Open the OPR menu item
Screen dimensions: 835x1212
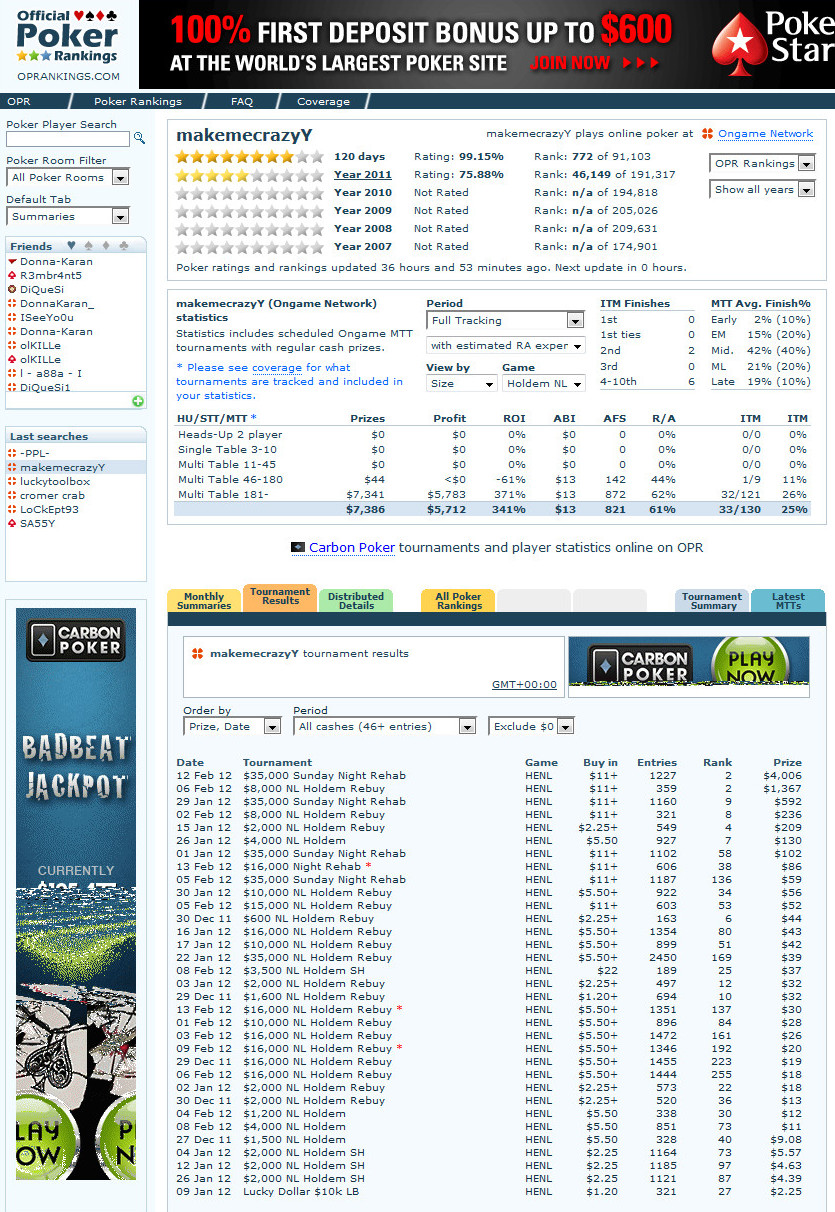tap(19, 101)
